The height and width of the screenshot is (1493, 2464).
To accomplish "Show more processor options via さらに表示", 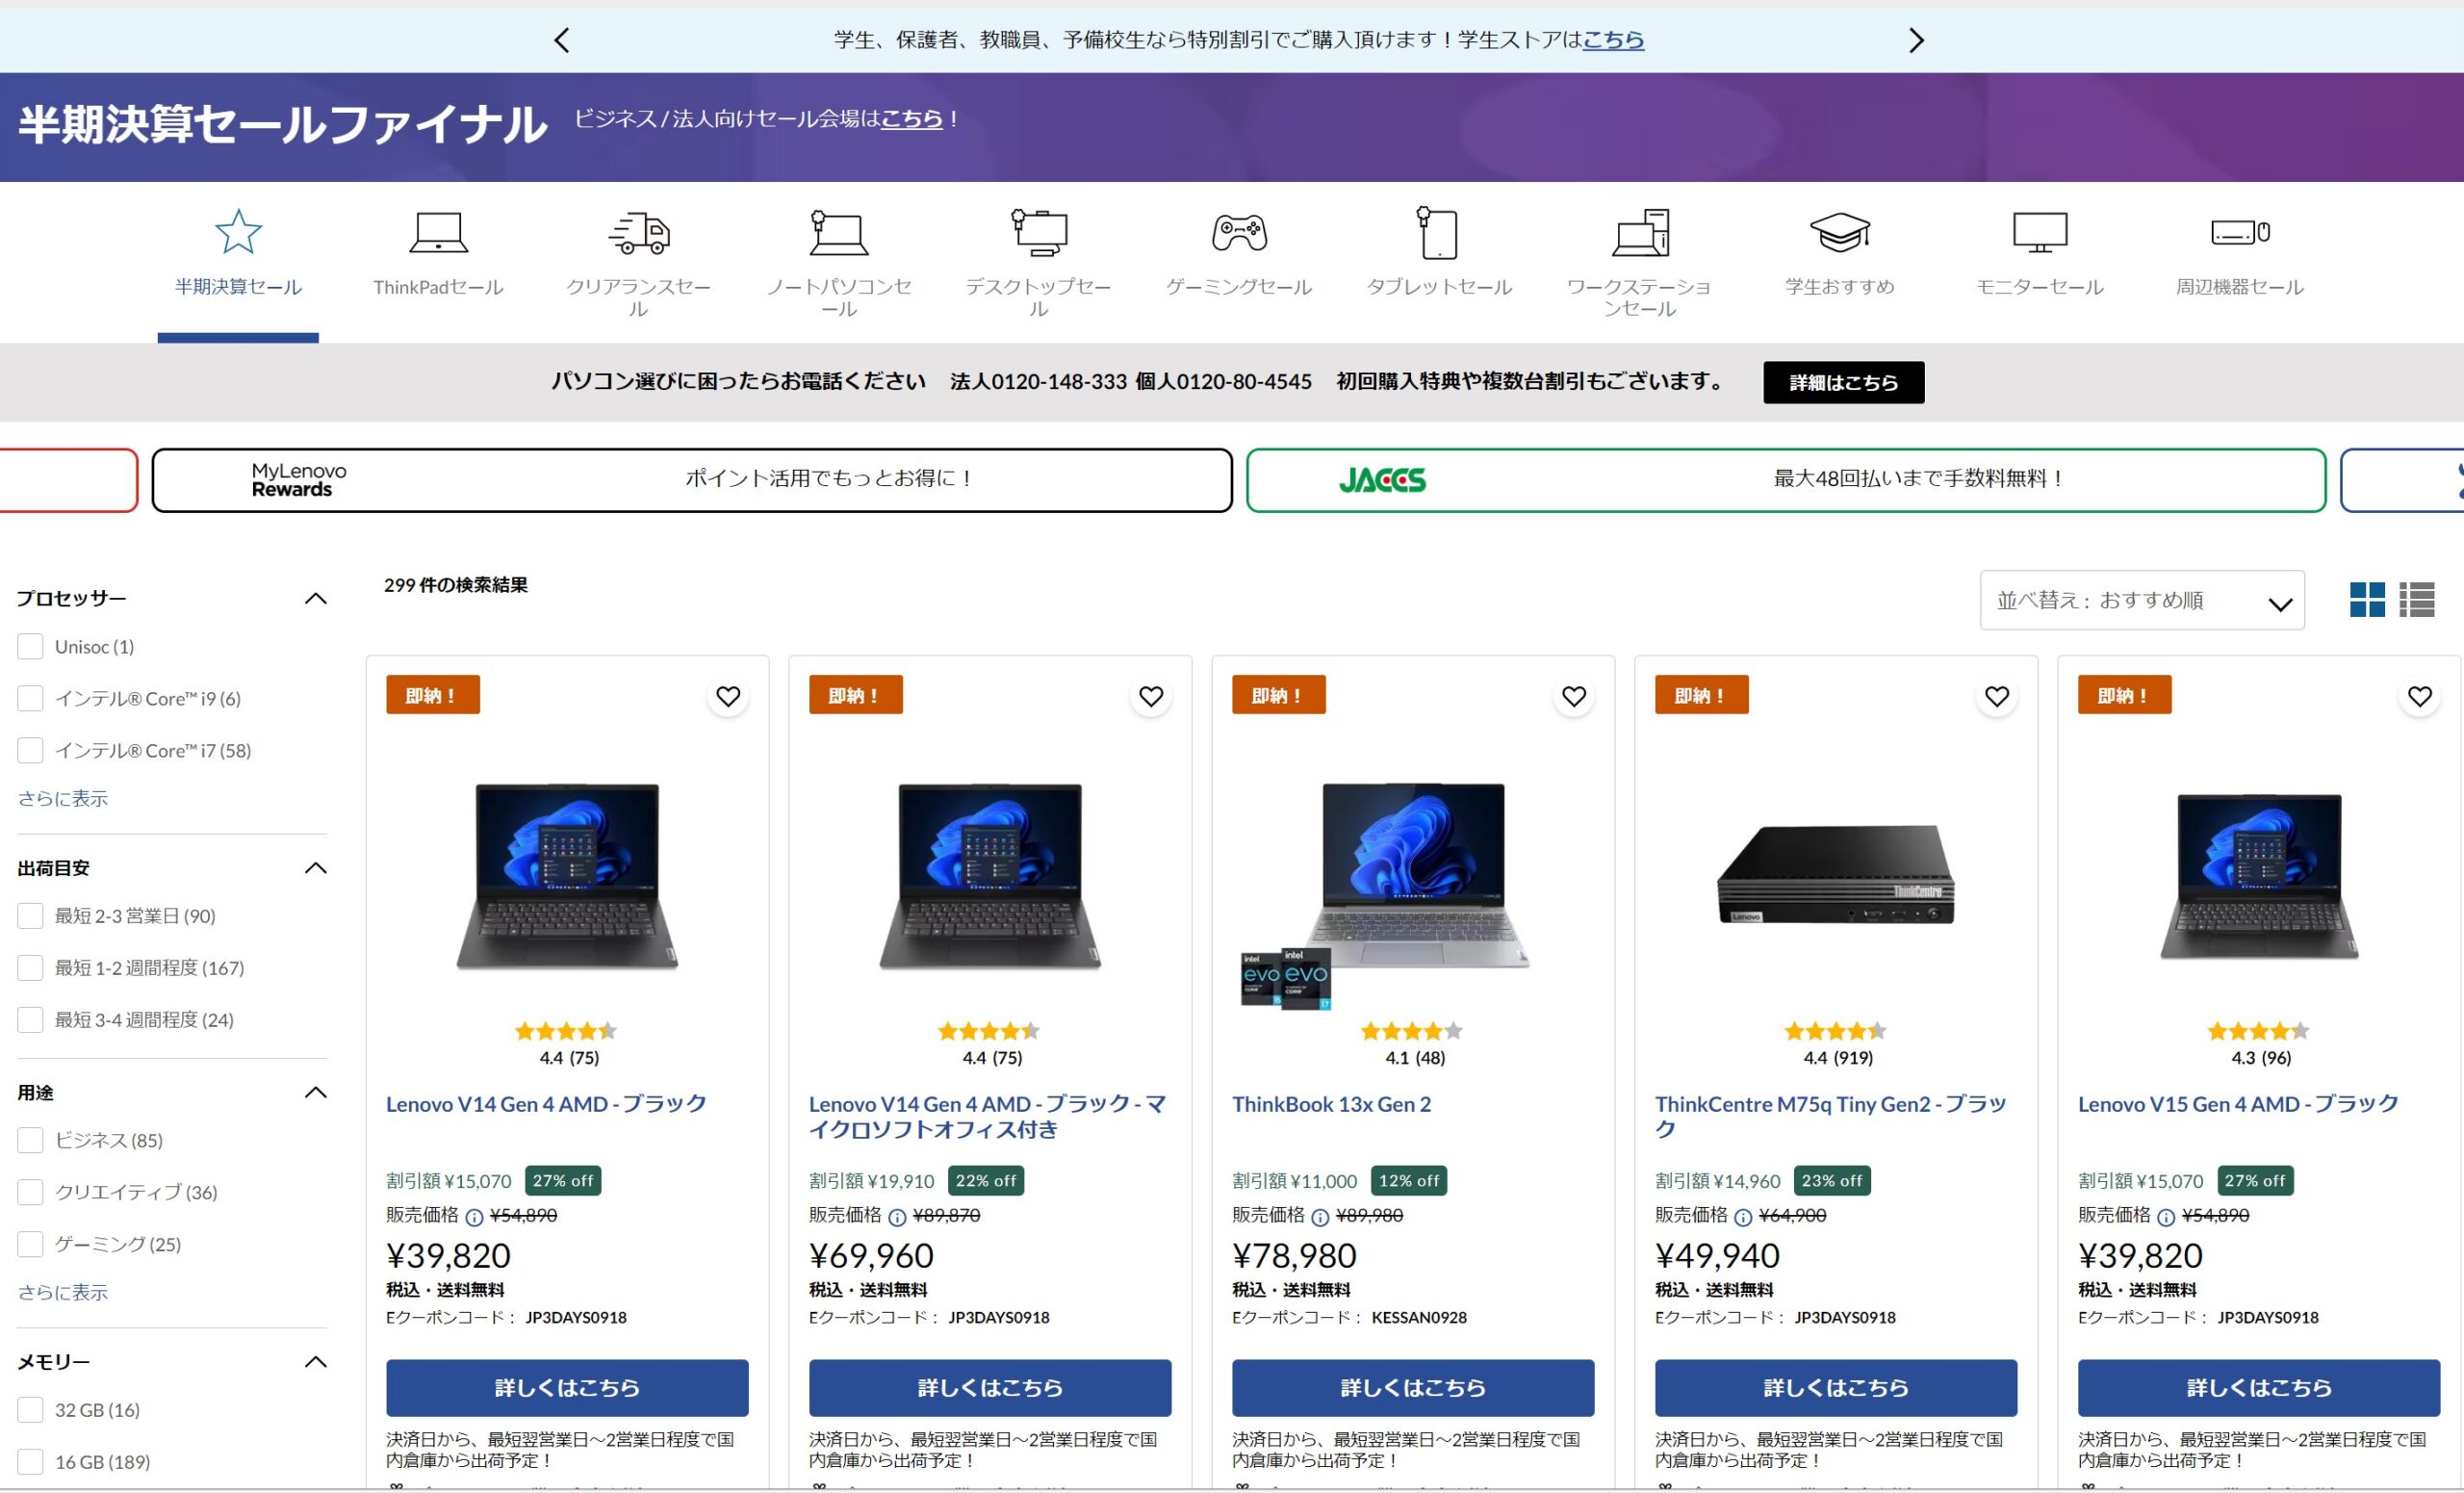I will point(63,798).
